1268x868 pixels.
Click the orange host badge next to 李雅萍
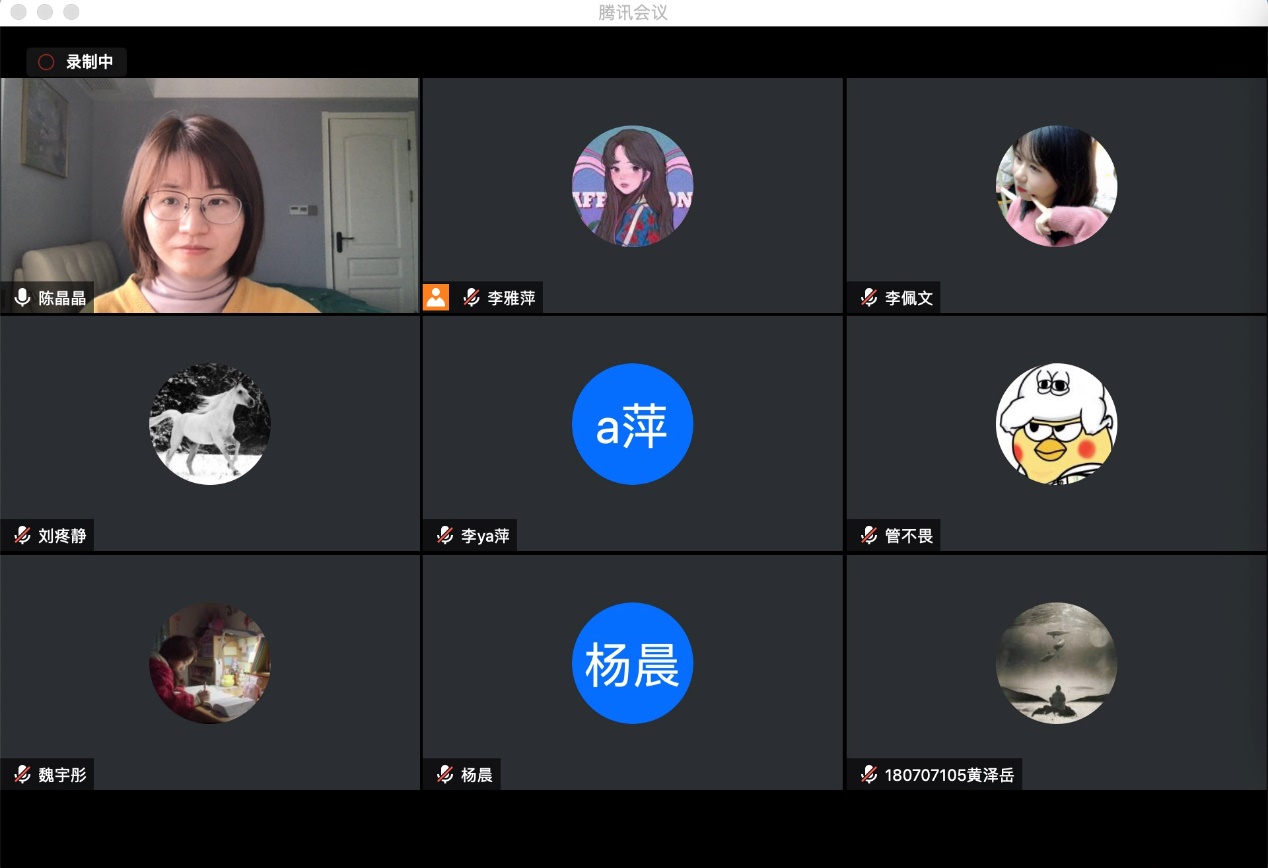point(436,297)
